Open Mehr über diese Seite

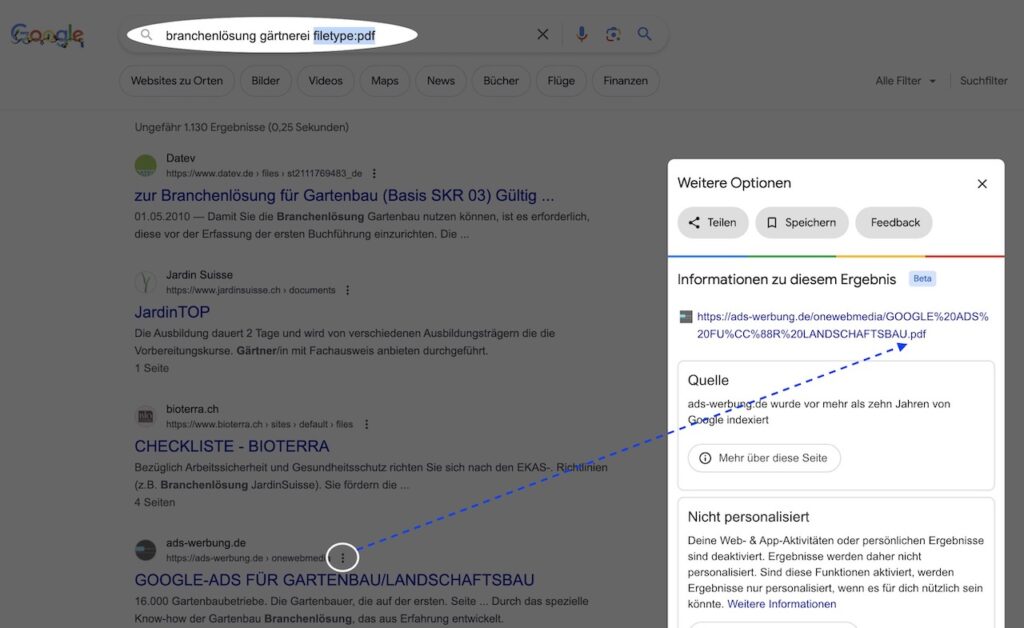click(764, 458)
